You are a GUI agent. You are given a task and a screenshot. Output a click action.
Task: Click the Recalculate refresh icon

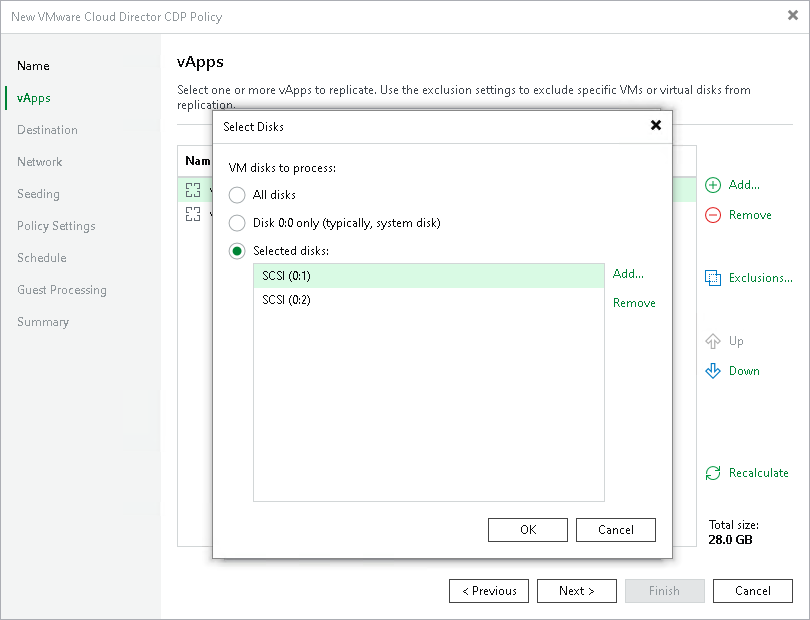pos(713,473)
